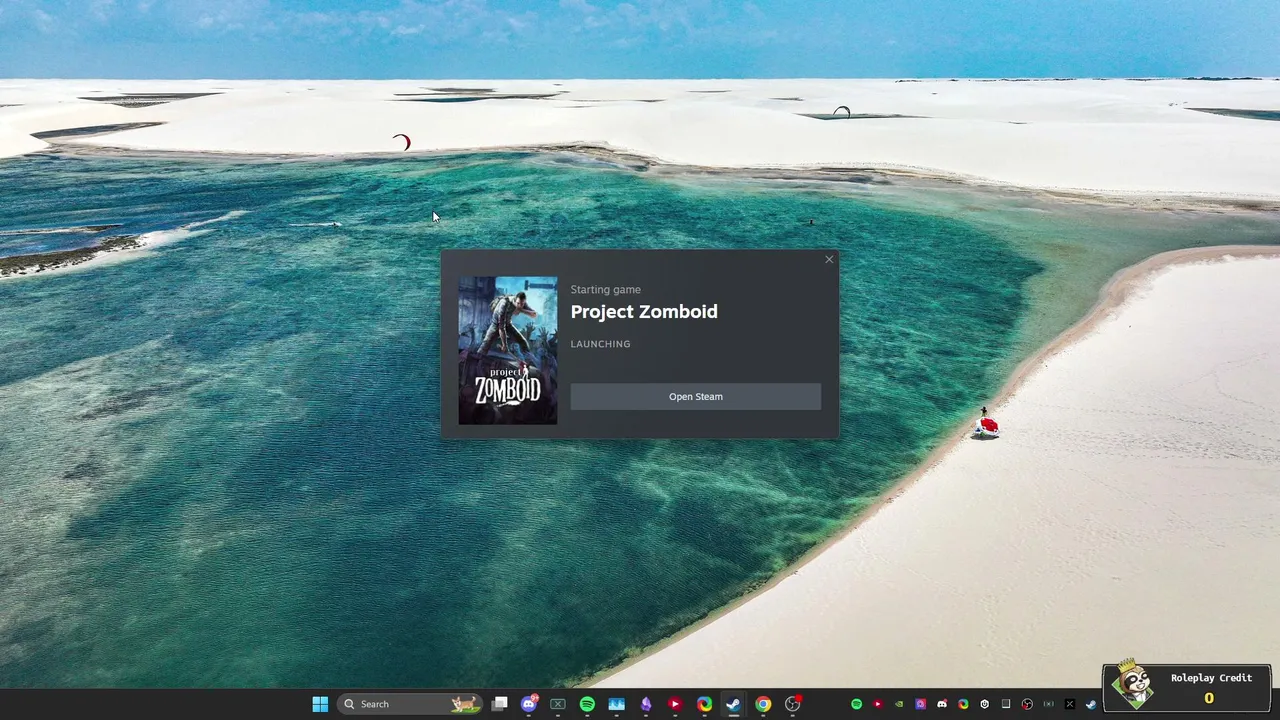
Task: Click the Steam icon in system tray
Action: pyautogui.click(x=1091, y=704)
